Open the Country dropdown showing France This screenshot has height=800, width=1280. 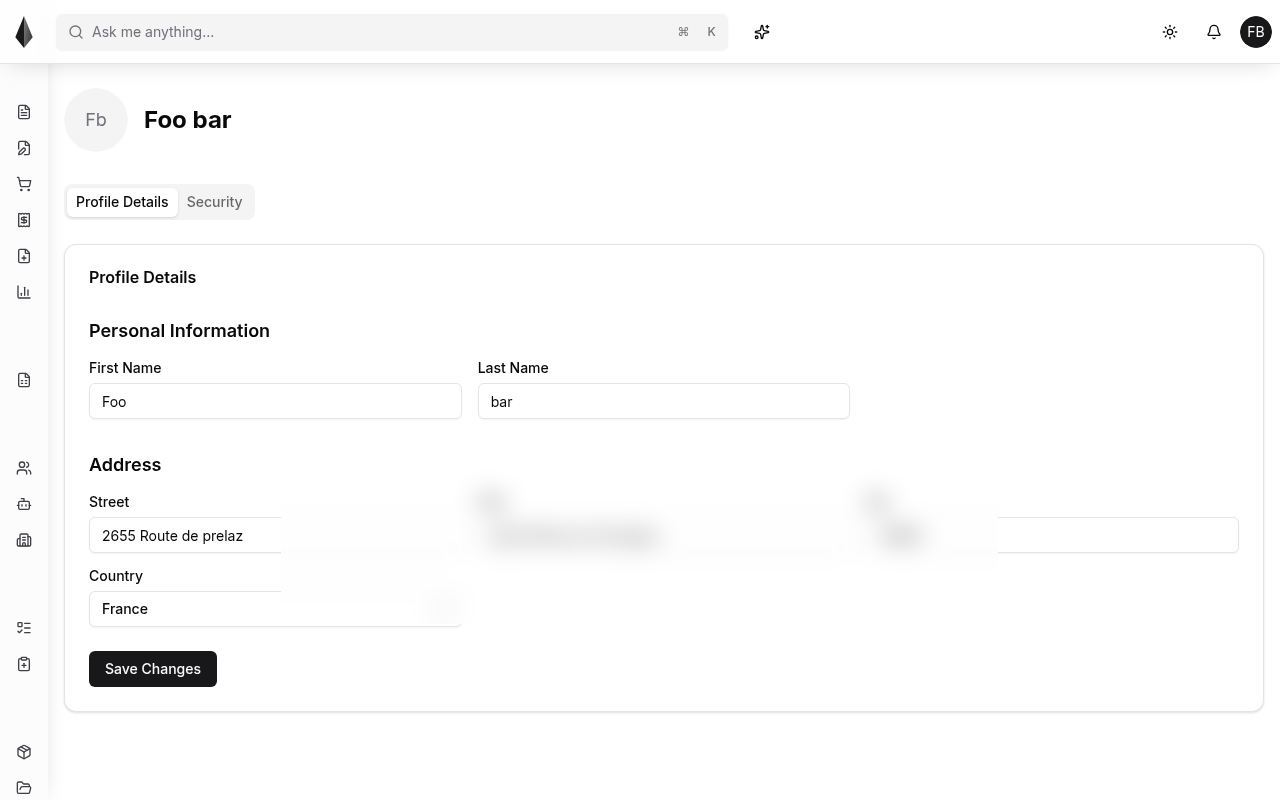[x=275, y=609]
